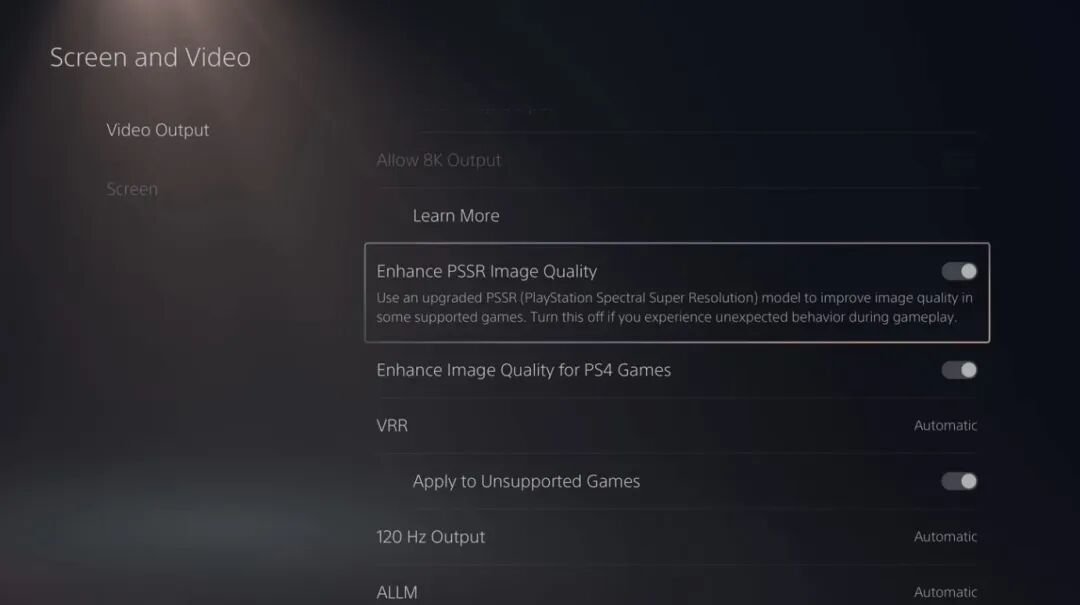Select the Enhance Image Quality for PS4 Games label

[523, 370]
